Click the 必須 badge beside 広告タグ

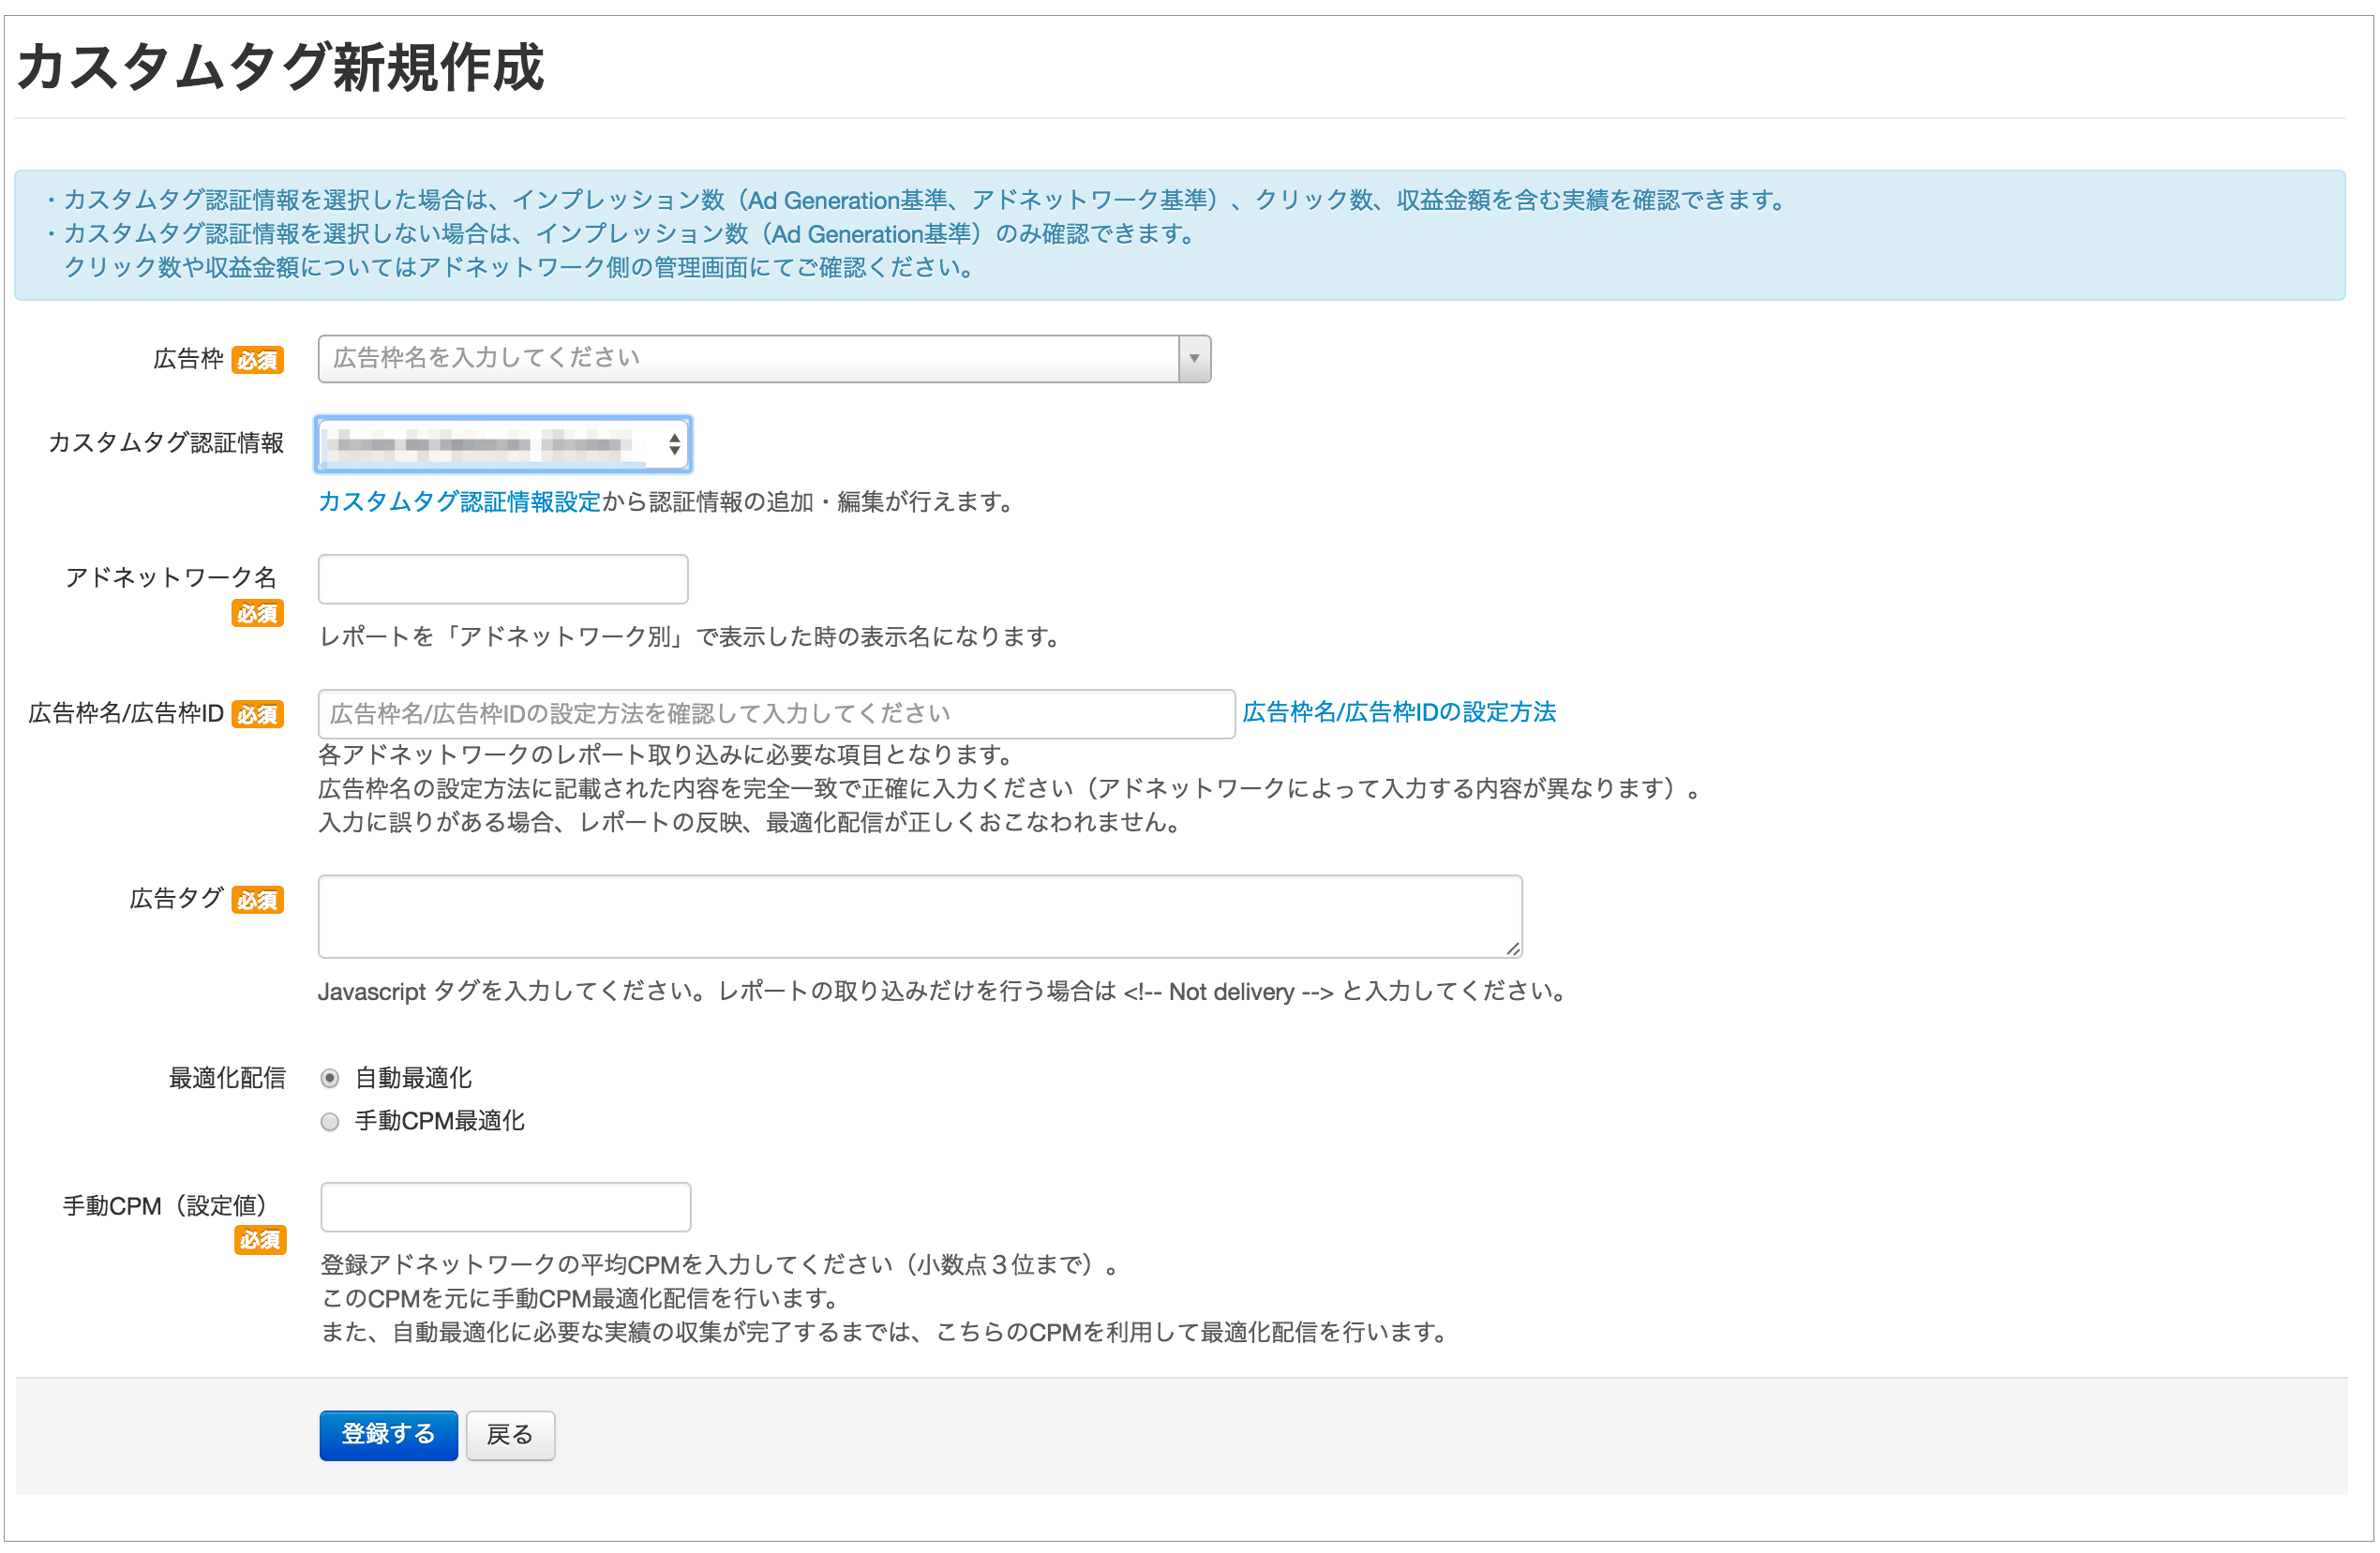[x=258, y=900]
